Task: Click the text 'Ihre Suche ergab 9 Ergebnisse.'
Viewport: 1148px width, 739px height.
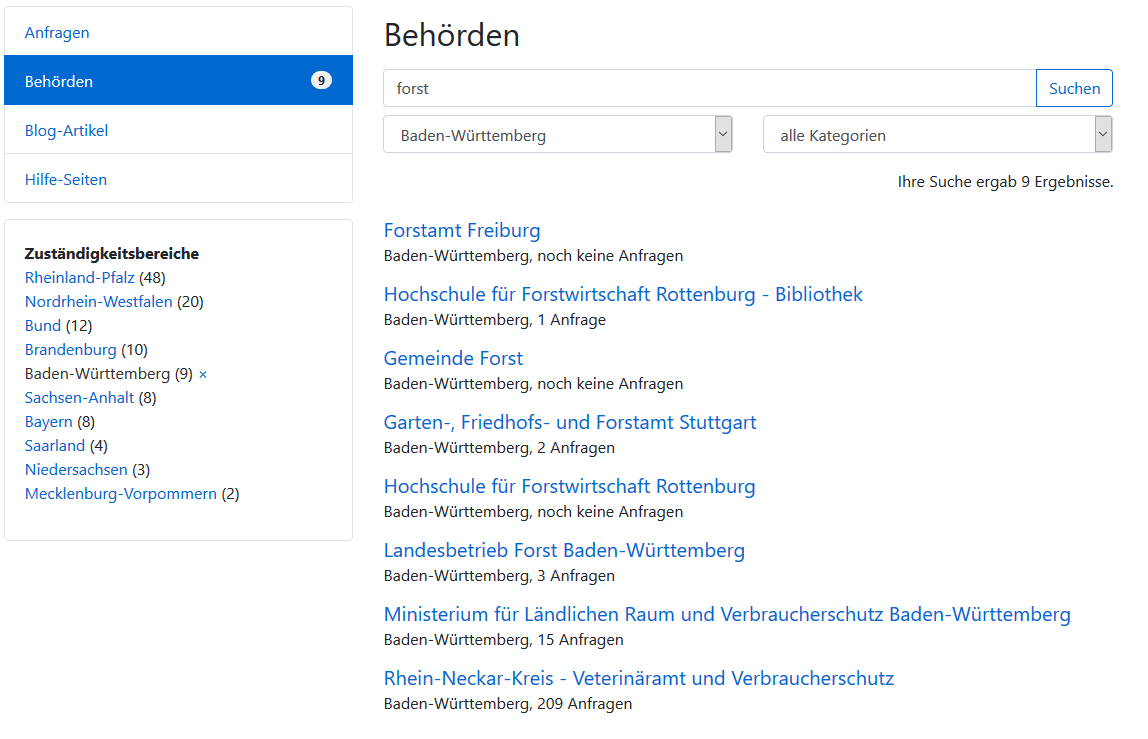Action: (x=1005, y=182)
